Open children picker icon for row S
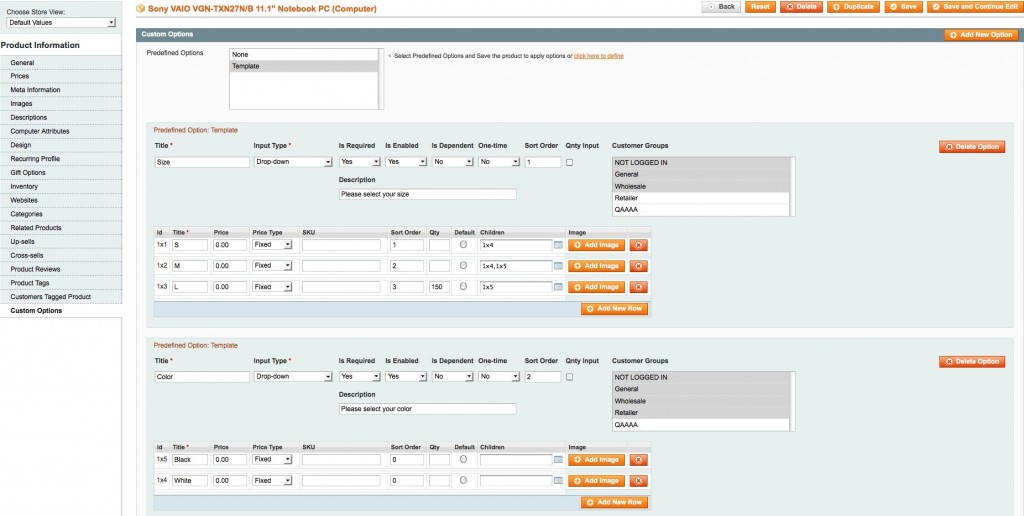 click(x=558, y=245)
